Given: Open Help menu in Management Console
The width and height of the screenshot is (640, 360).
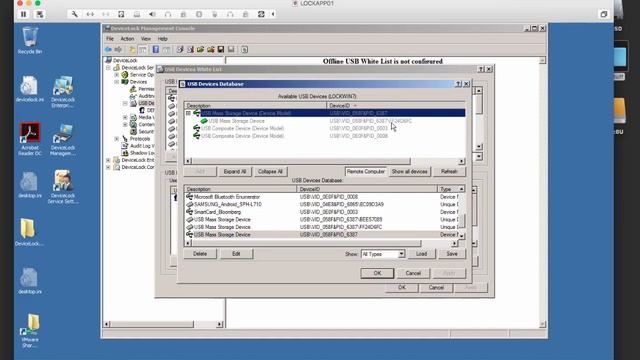Looking at the screenshot, I should pyautogui.click(x=162, y=39).
